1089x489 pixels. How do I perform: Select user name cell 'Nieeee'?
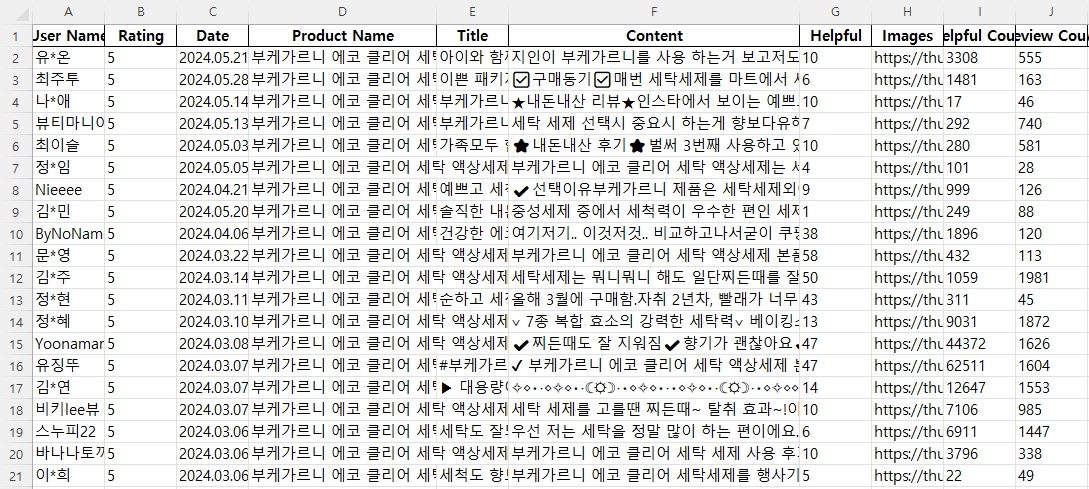[68, 189]
